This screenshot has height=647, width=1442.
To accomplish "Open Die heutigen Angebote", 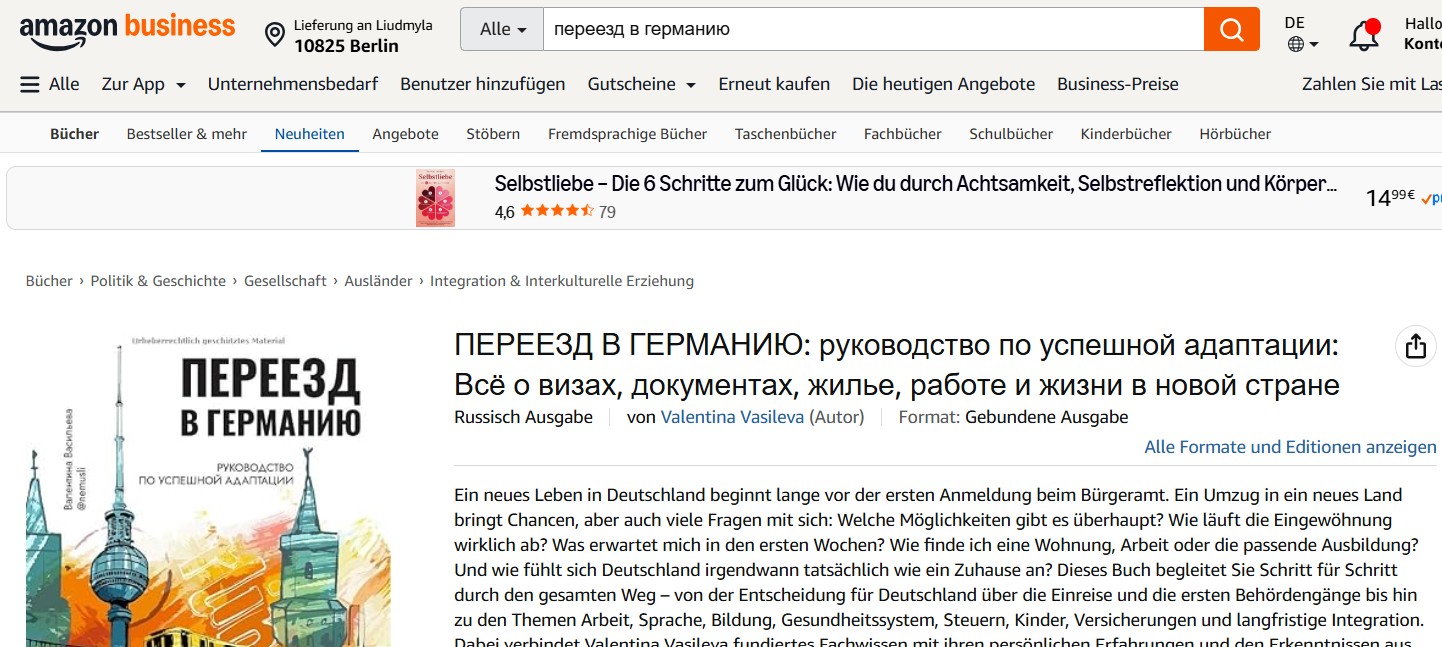I will pos(943,84).
